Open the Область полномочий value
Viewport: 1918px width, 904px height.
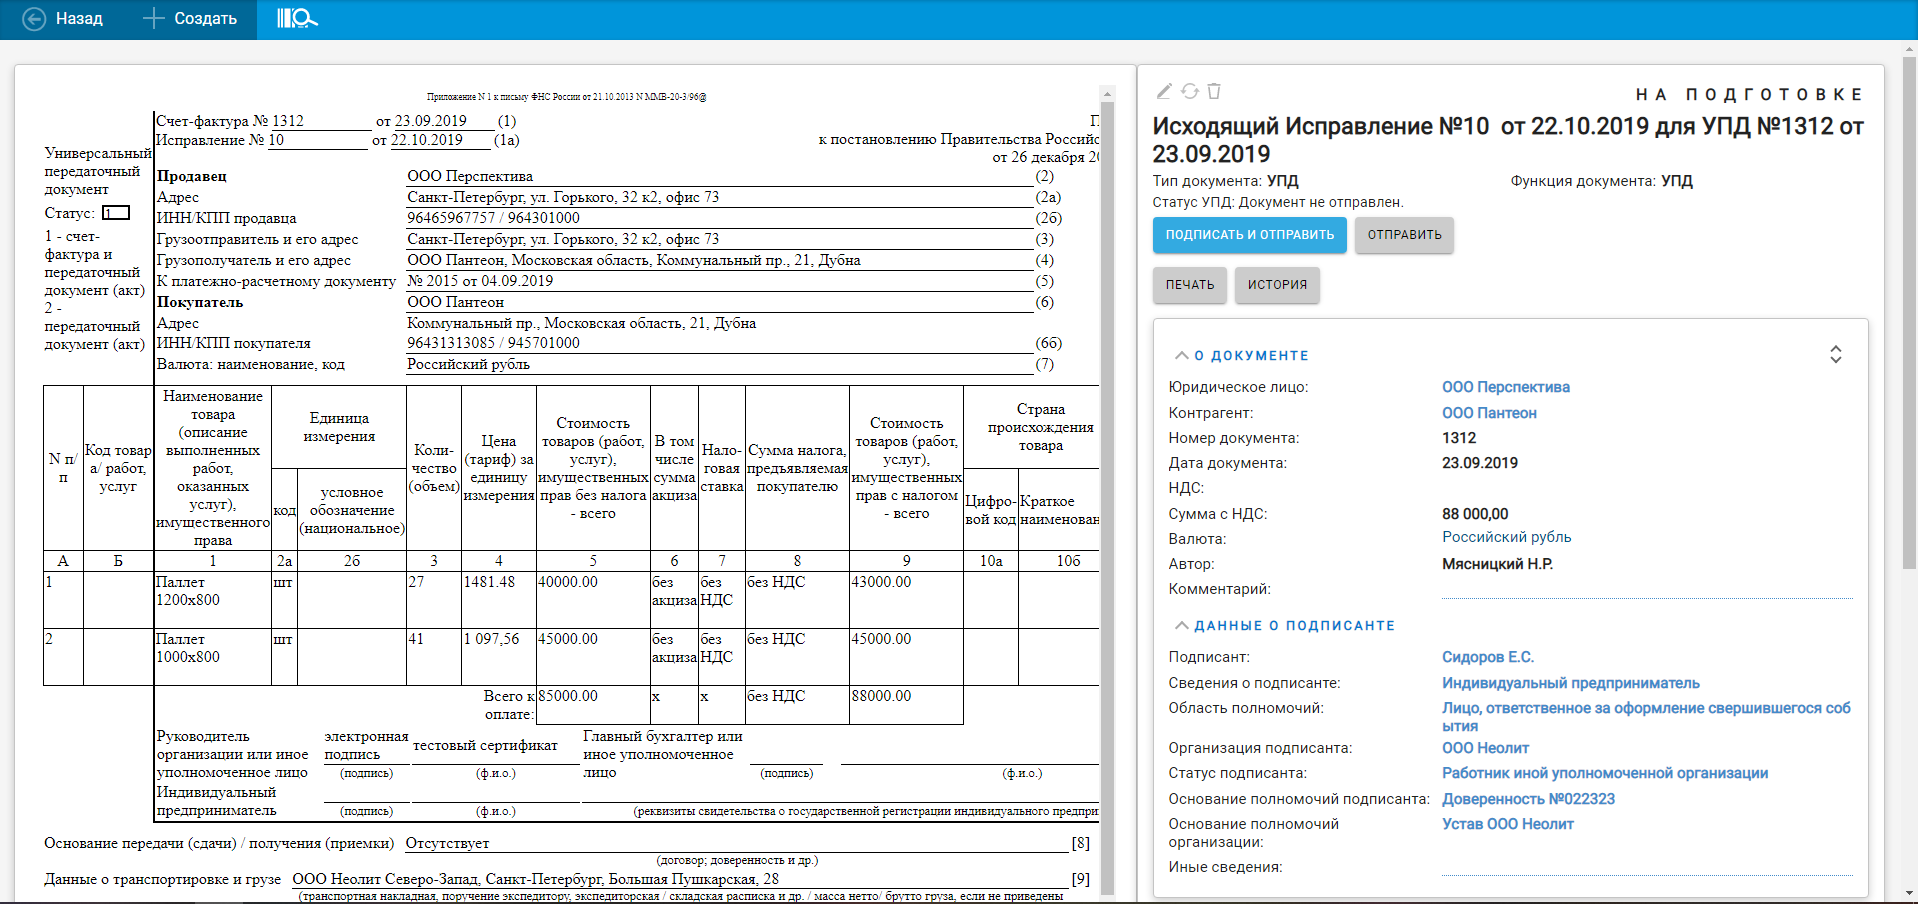pyautogui.click(x=1646, y=717)
